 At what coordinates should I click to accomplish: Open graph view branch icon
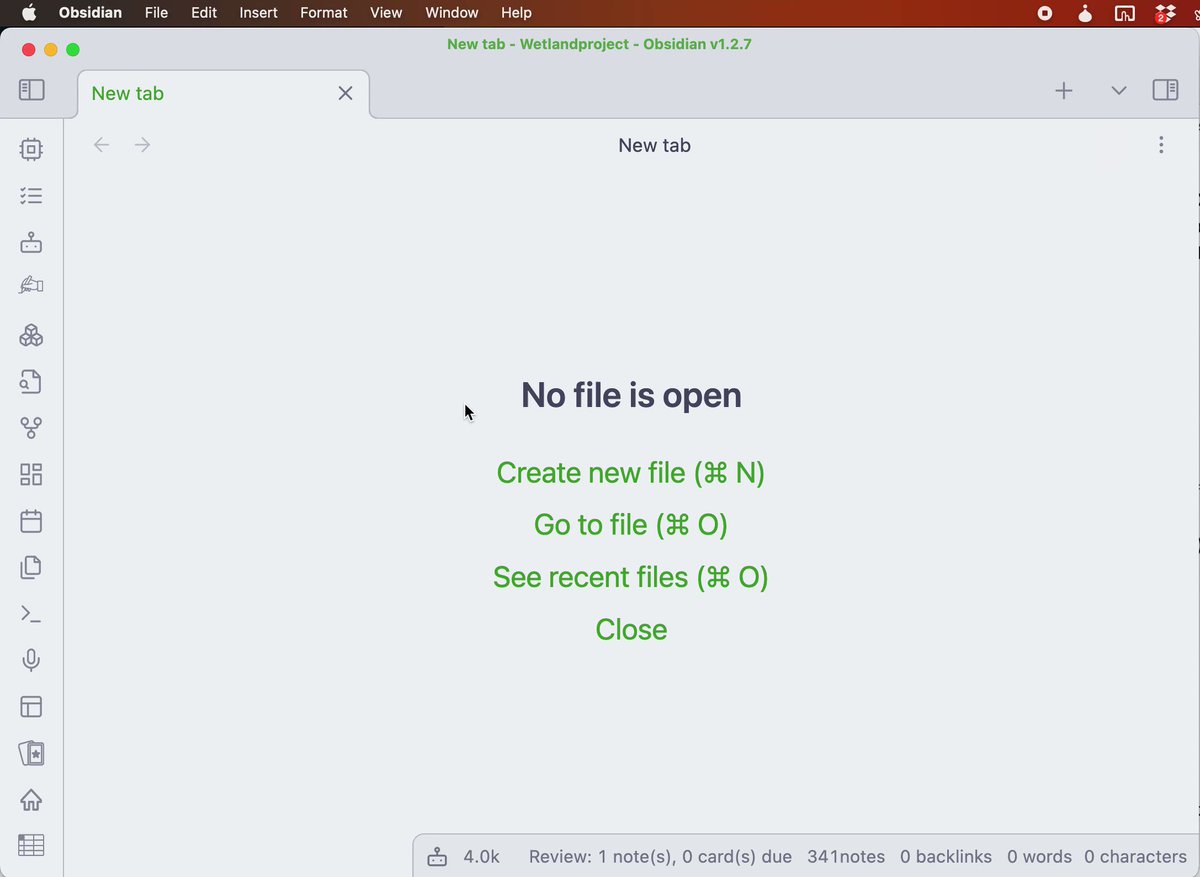(x=31, y=428)
